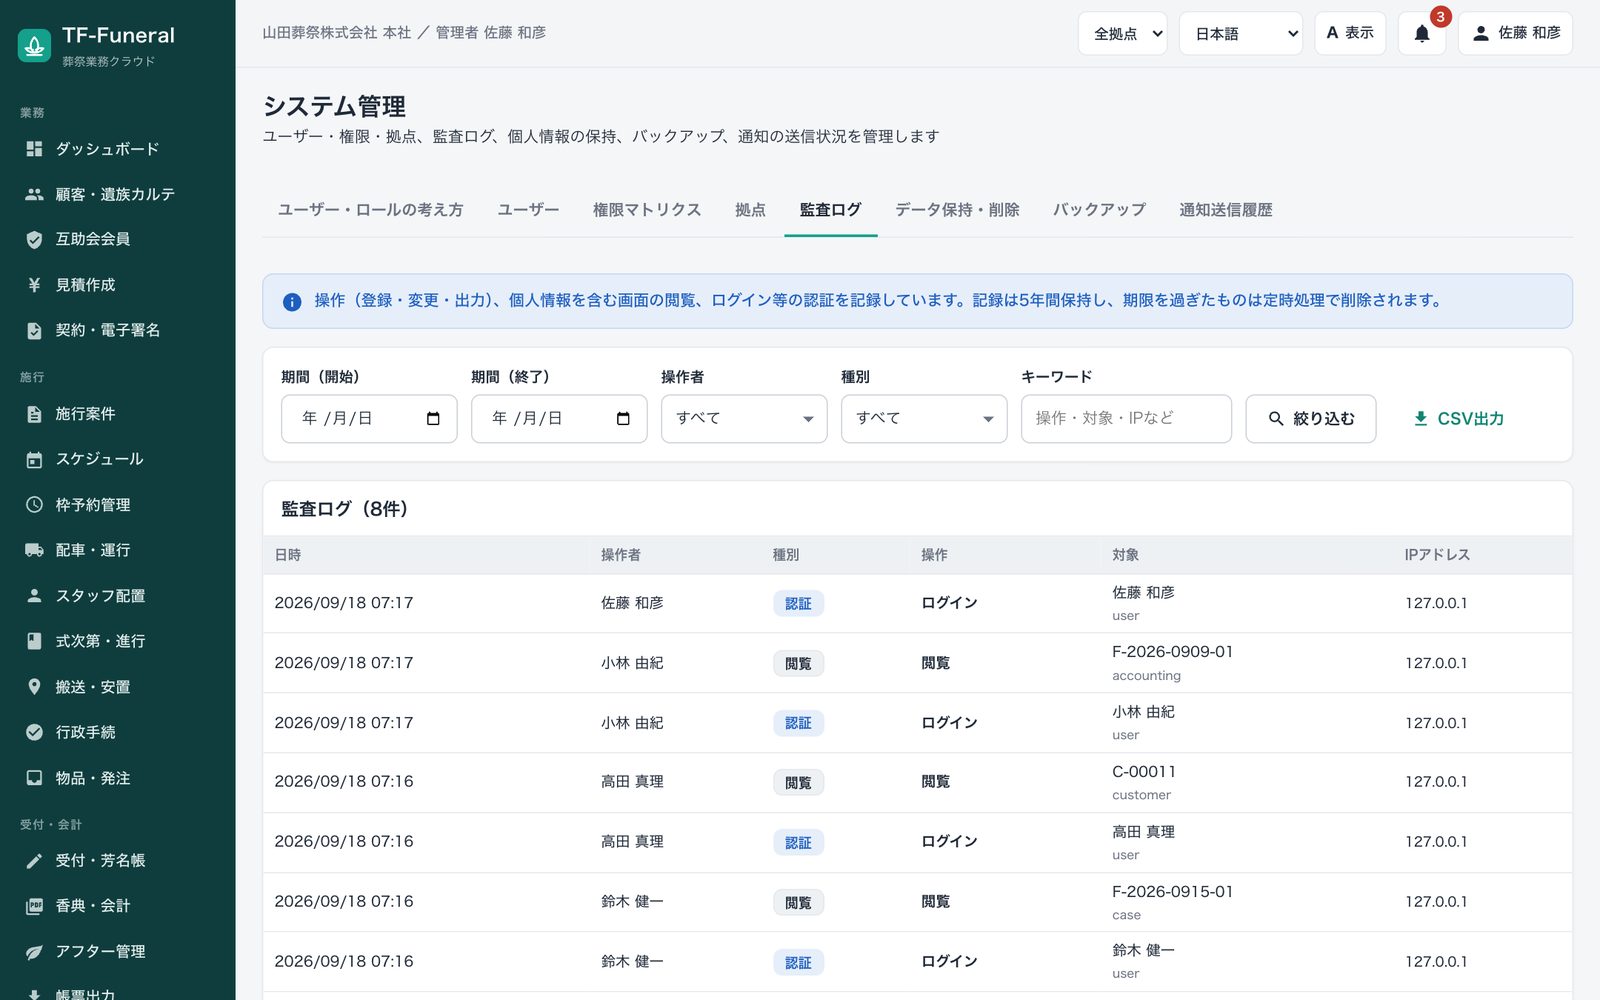The image size is (1600, 1000).
Task: Click 山田葬祭株式会社 本社 breadcrumb text
Action: [337, 33]
